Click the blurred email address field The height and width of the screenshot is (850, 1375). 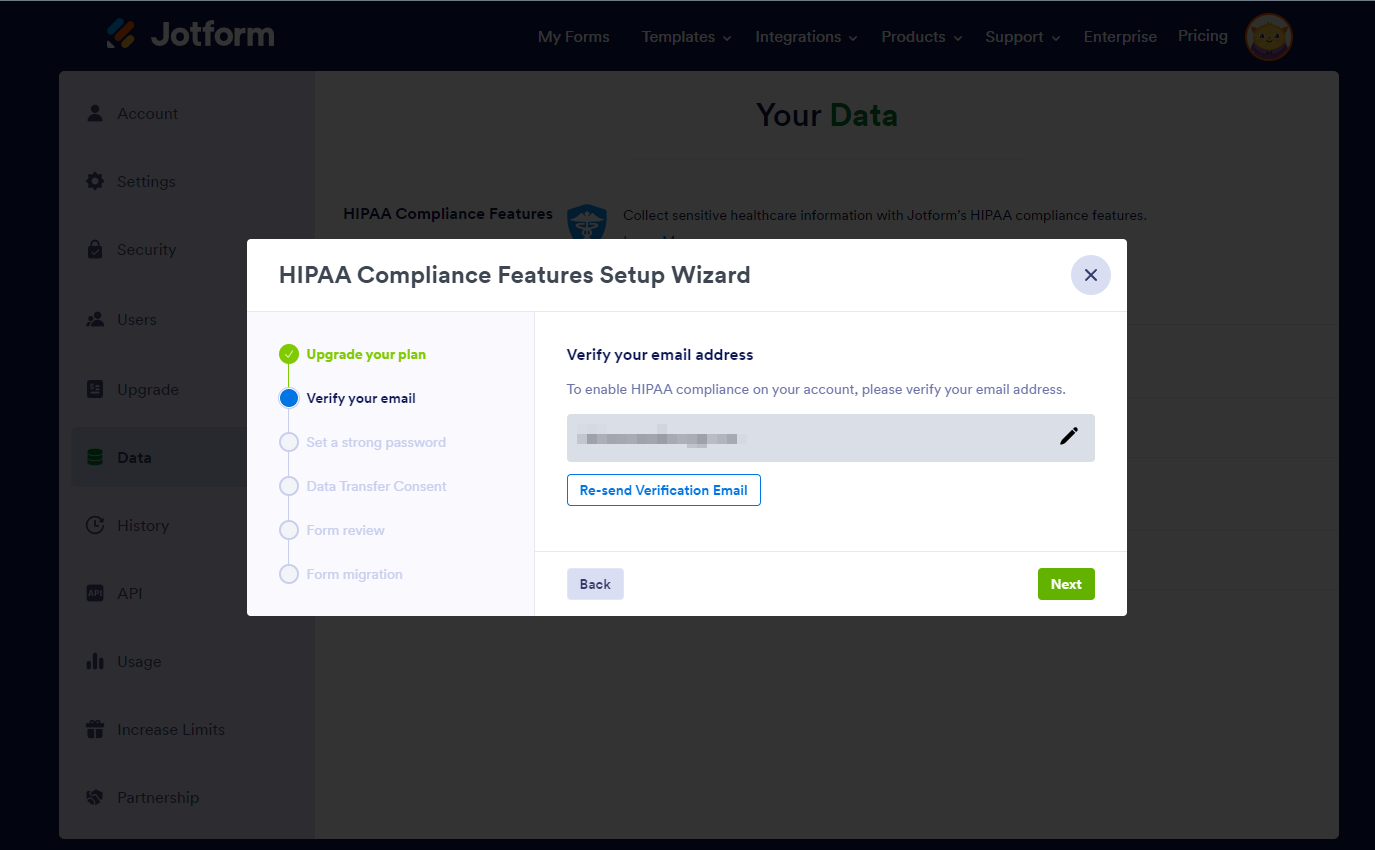(x=800, y=438)
